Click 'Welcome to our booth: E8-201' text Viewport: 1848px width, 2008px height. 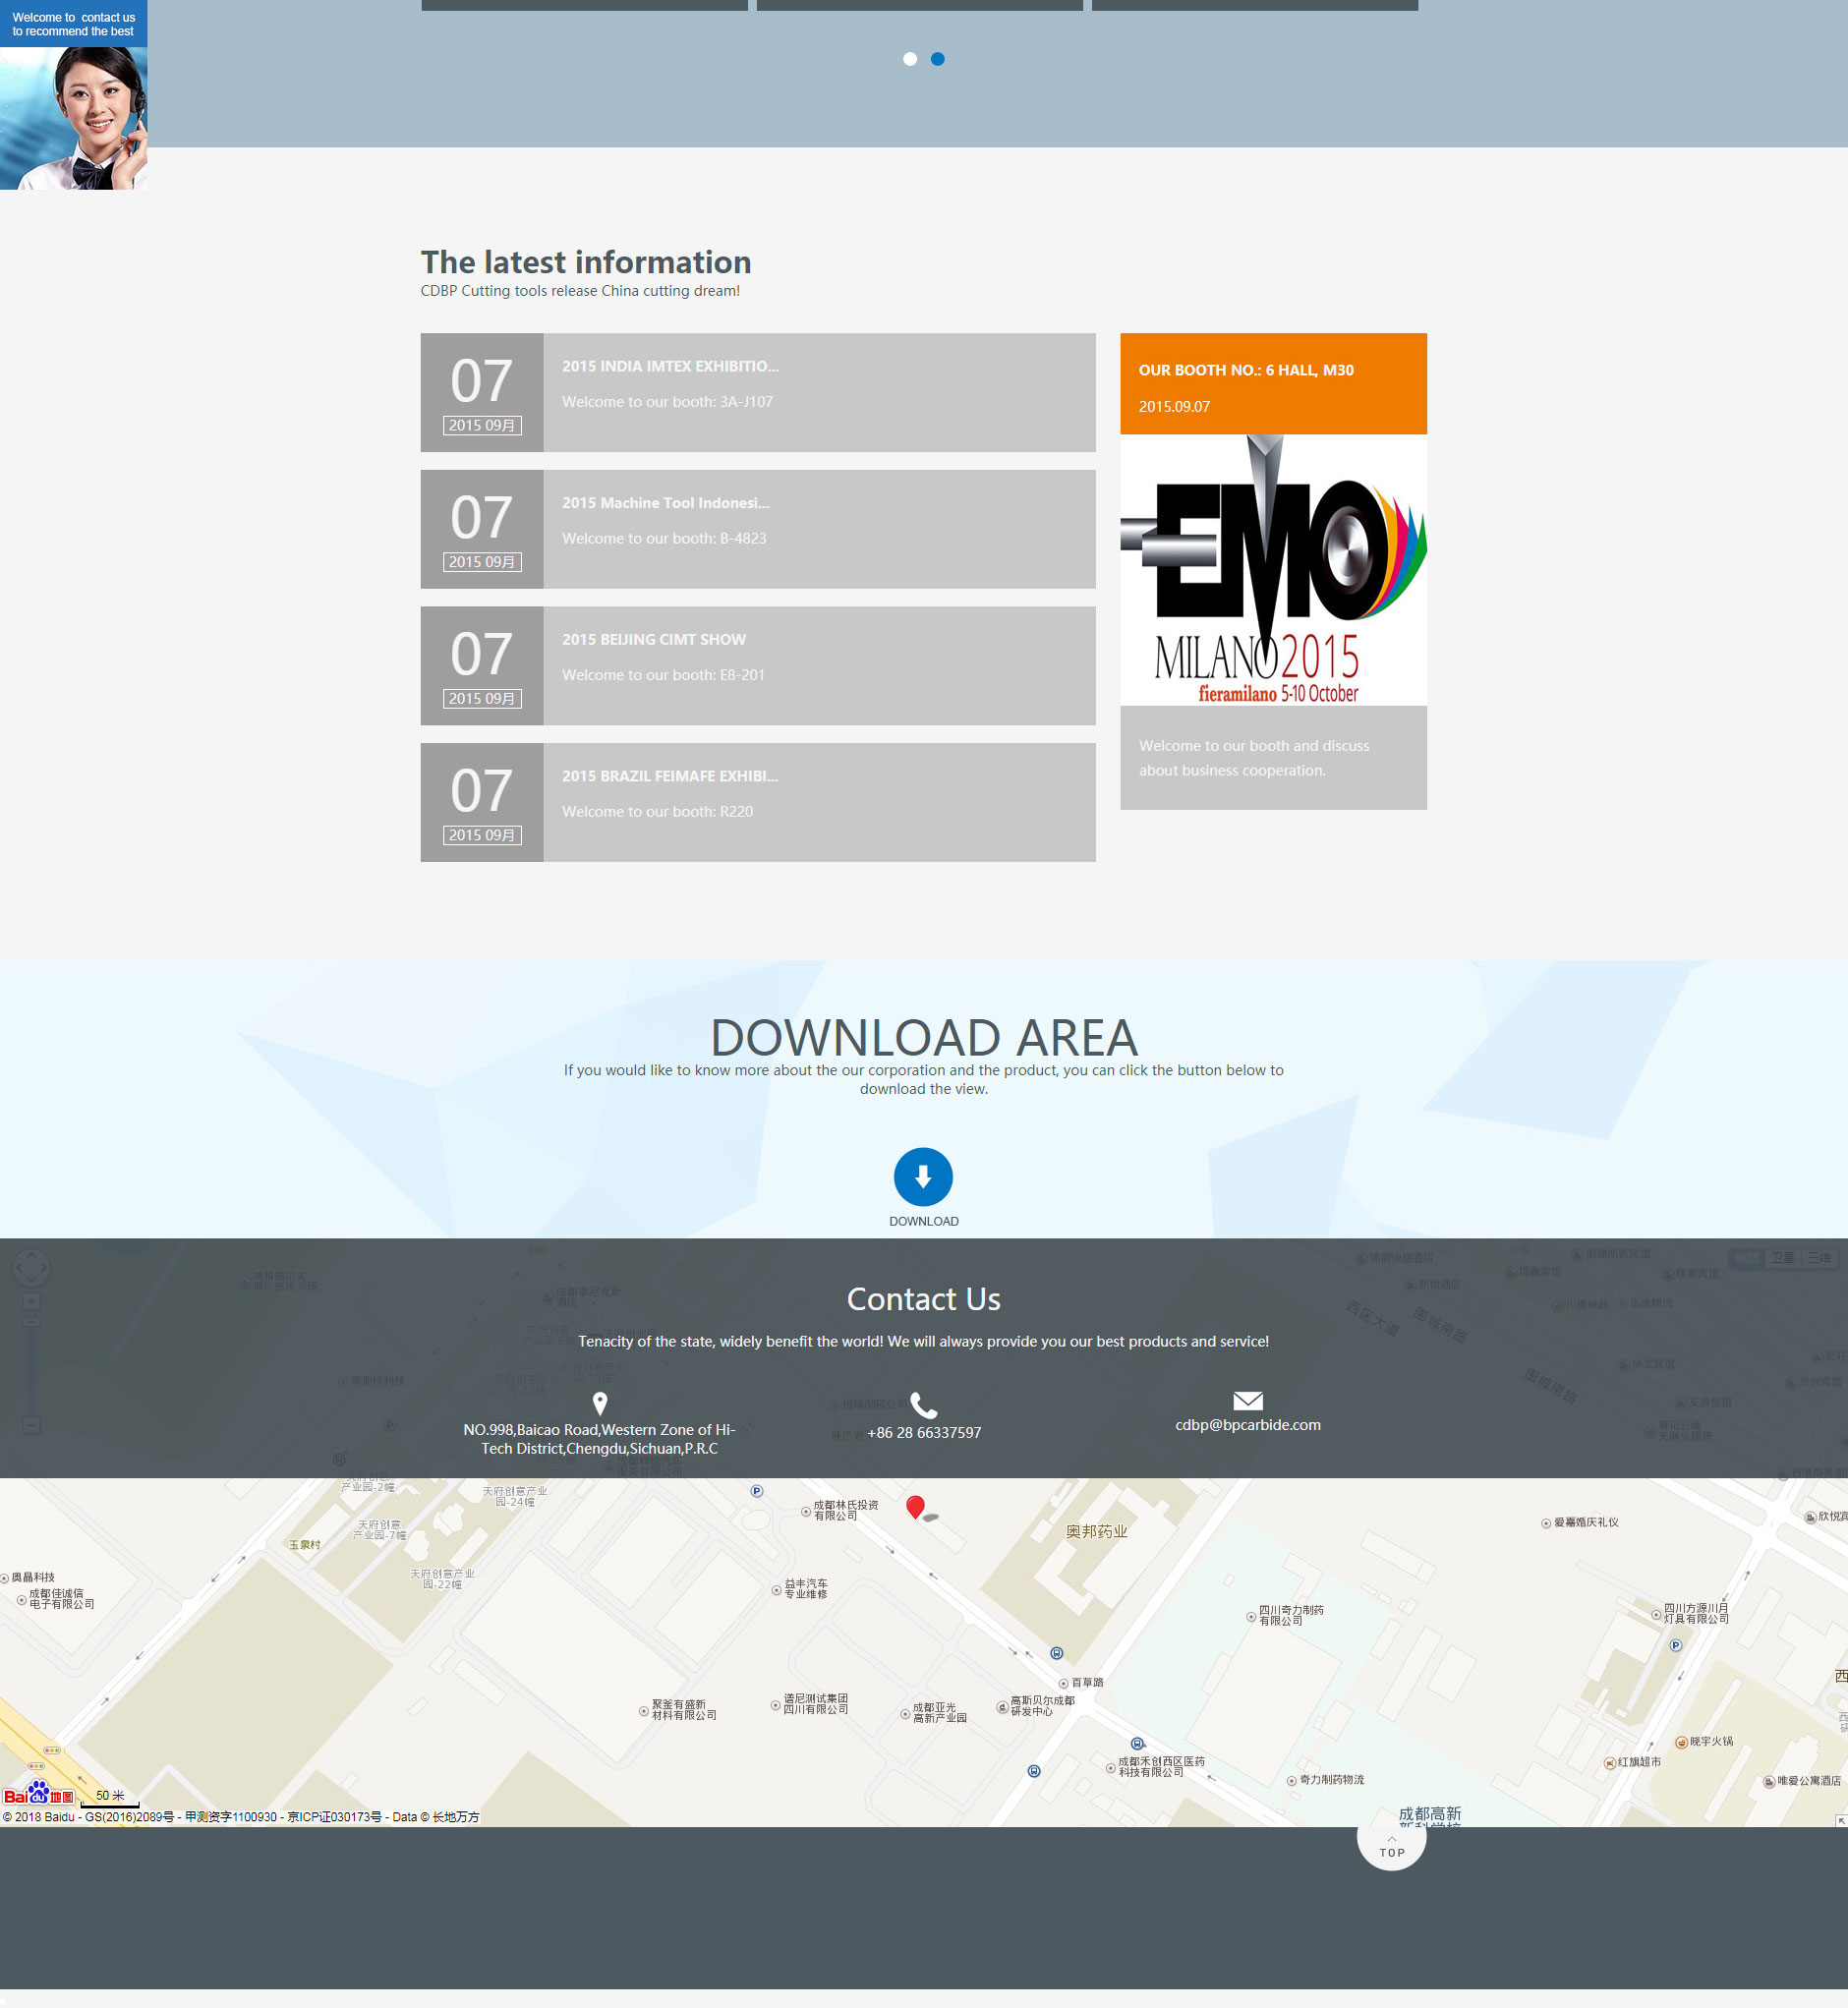pyautogui.click(x=663, y=675)
